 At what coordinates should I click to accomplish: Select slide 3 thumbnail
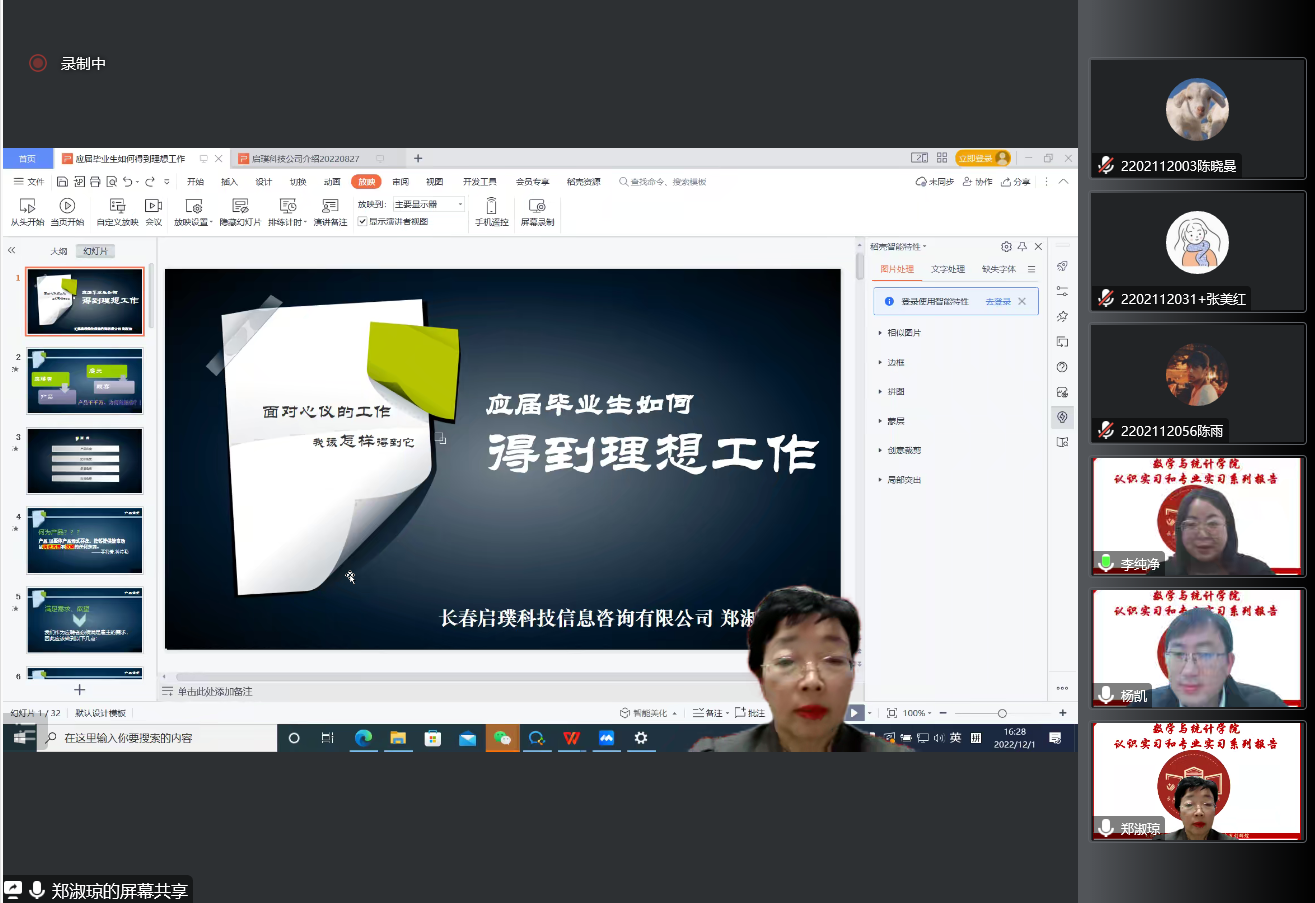[x=85, y=461]
